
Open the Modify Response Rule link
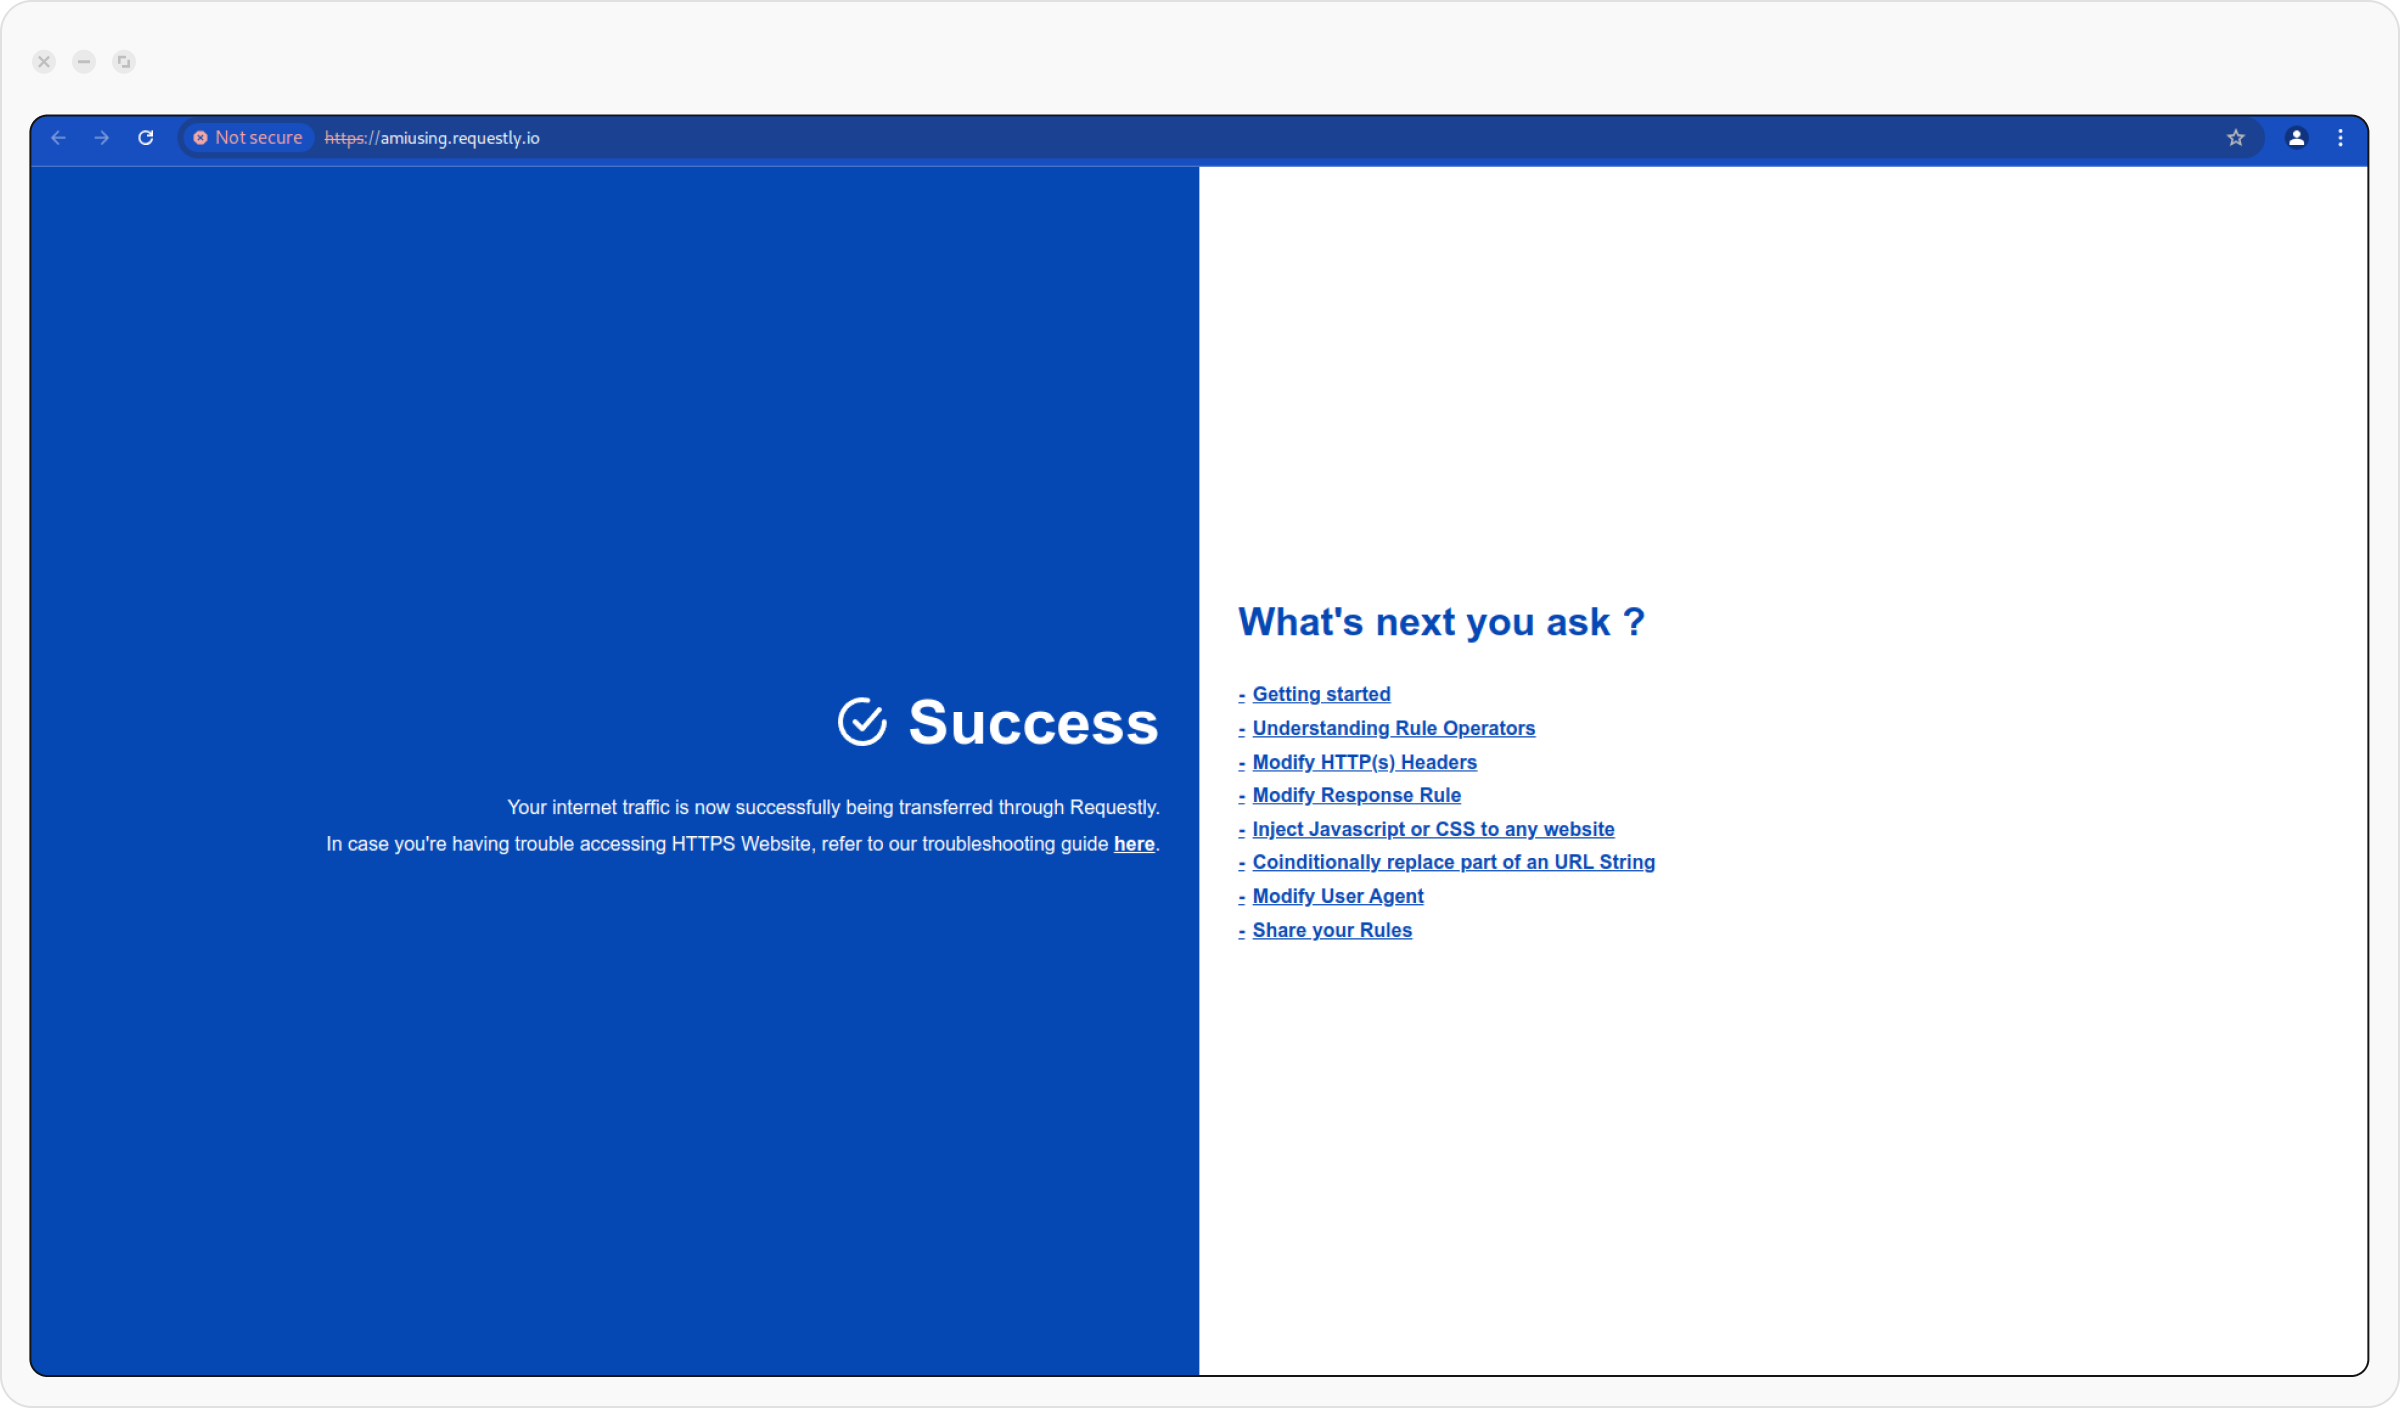coord(1356,795)
